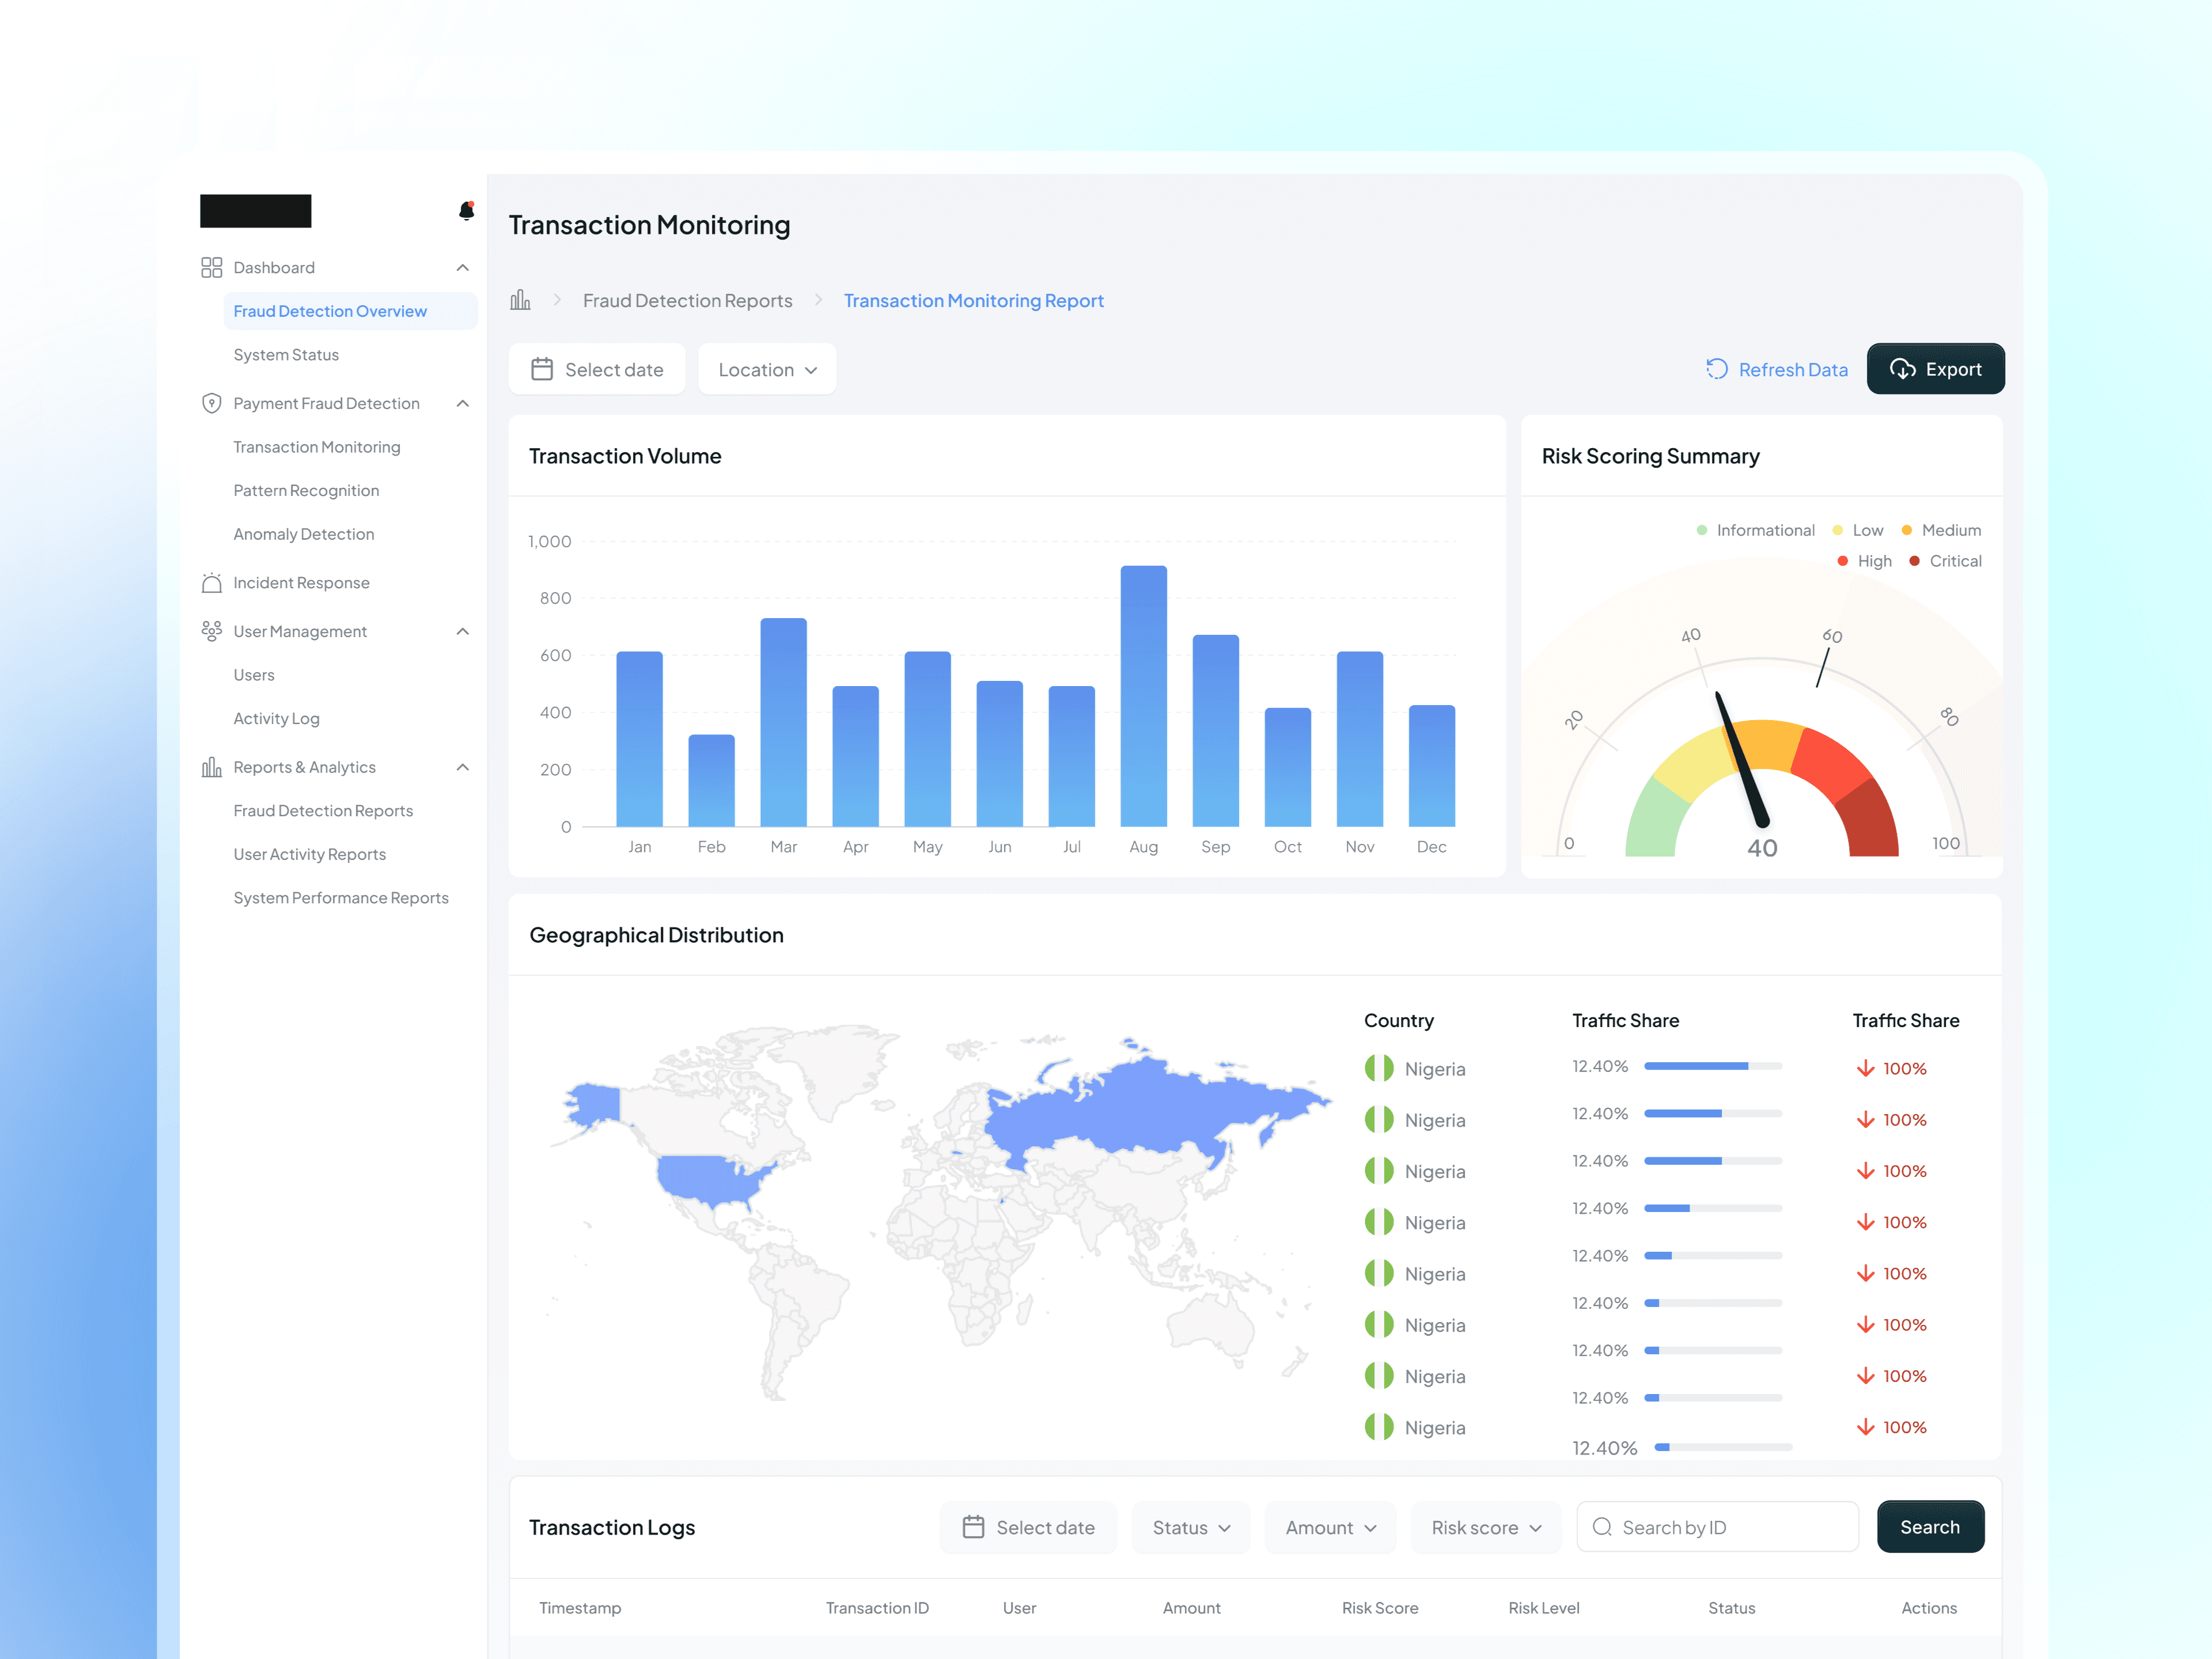This screenshot has width=2212, height=1659.
Task: Click the August bar in Transaction Volume
Action: (x=1143, y=696)
